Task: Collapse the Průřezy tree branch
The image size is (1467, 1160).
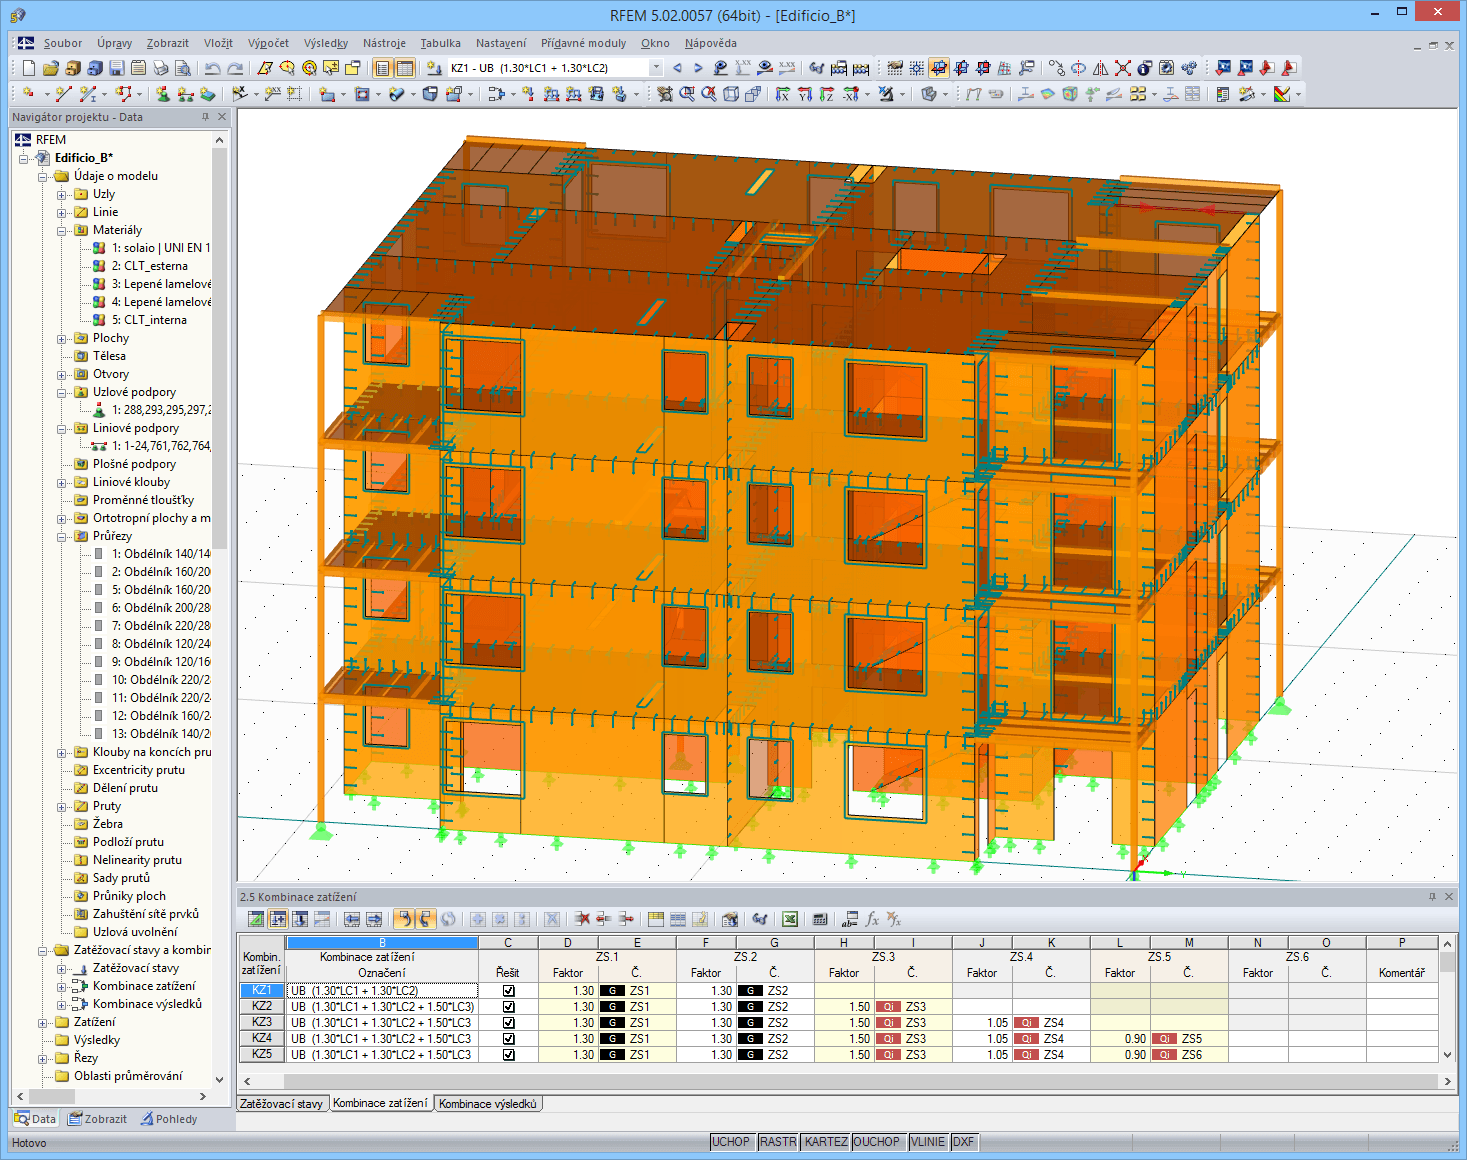Action: [x=63, y=535]
